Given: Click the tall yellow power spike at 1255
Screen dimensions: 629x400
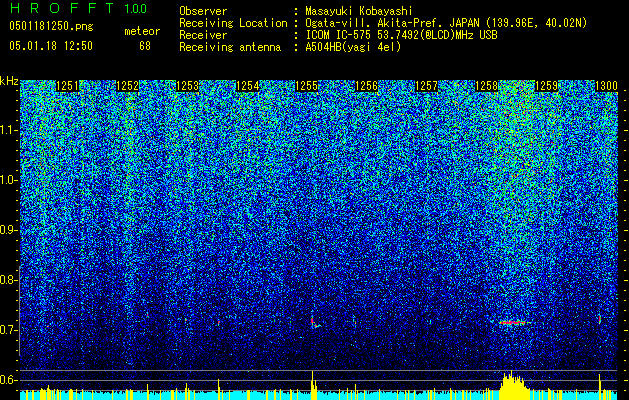Looking at the screenshot, I should [313, 385].
